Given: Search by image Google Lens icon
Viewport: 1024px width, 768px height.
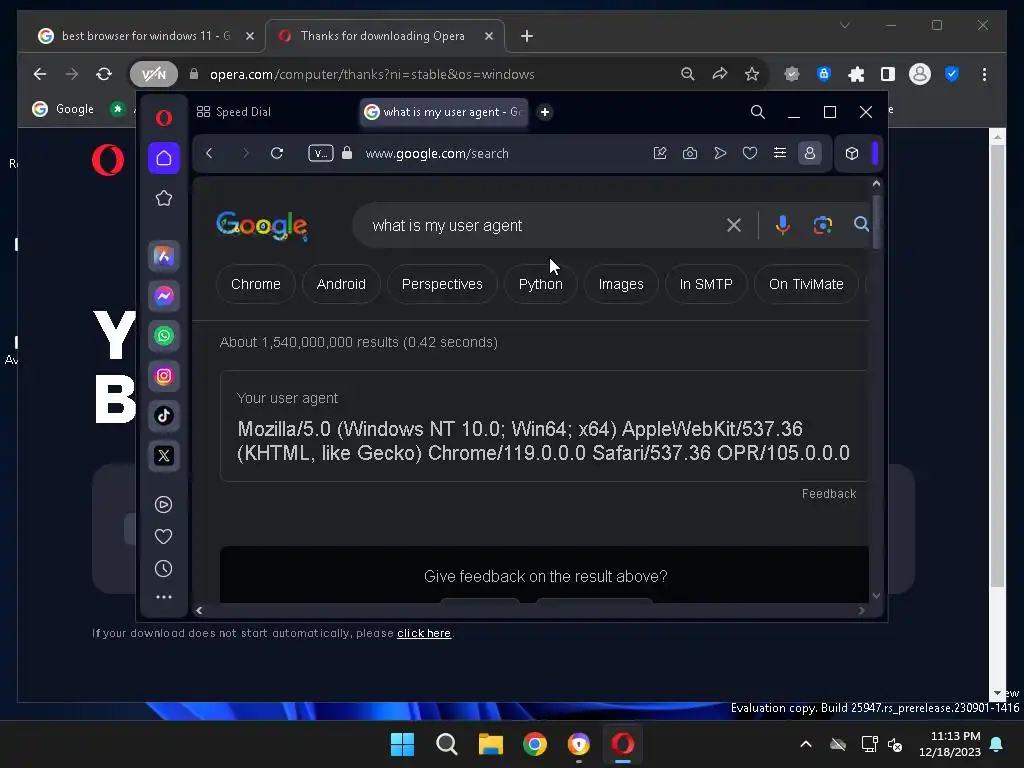Looking at the screenshot, I should [x=822, y=225].
